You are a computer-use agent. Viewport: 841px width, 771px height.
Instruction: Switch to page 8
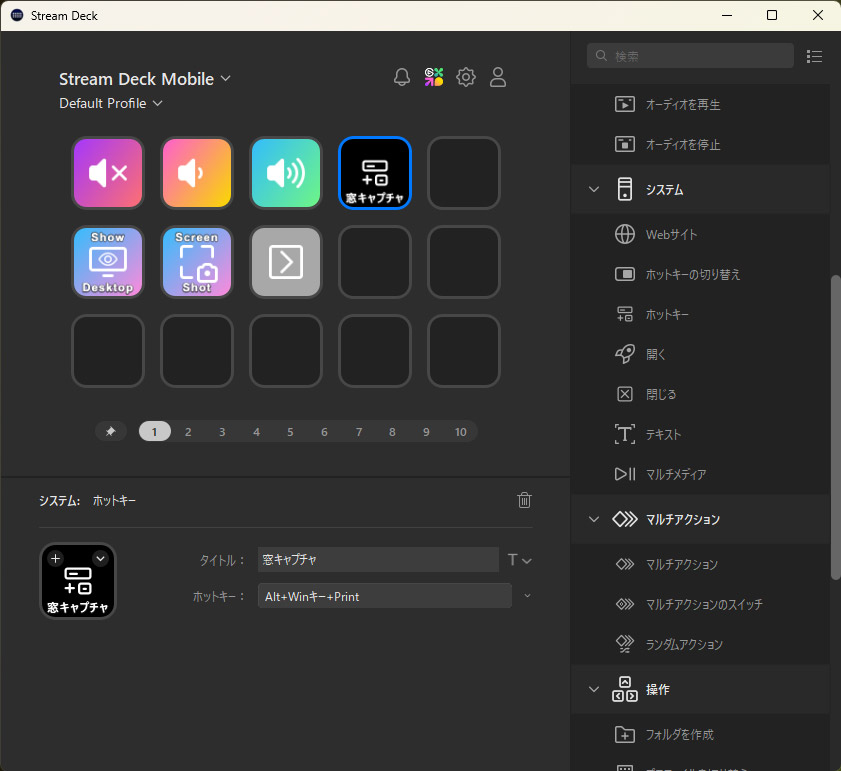pyautogui.click(x=392, y=431)
